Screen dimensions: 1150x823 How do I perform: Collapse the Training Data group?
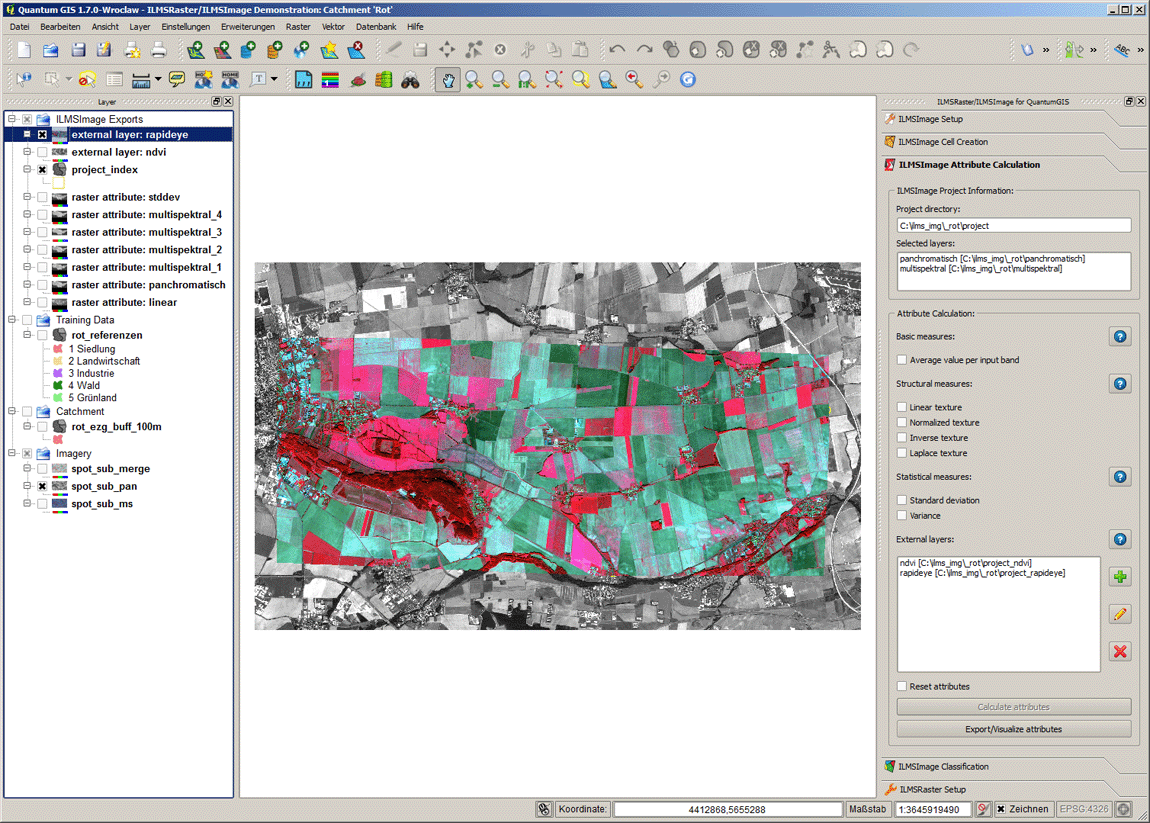(12, 320)
